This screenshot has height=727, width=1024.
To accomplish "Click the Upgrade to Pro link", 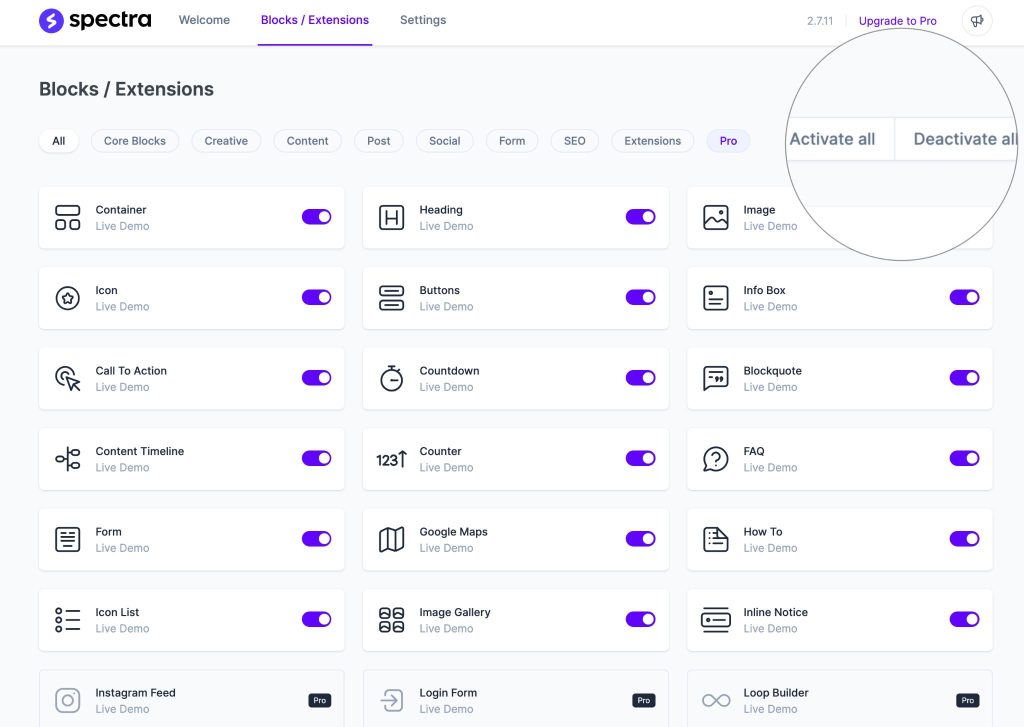I will [898, 21].
